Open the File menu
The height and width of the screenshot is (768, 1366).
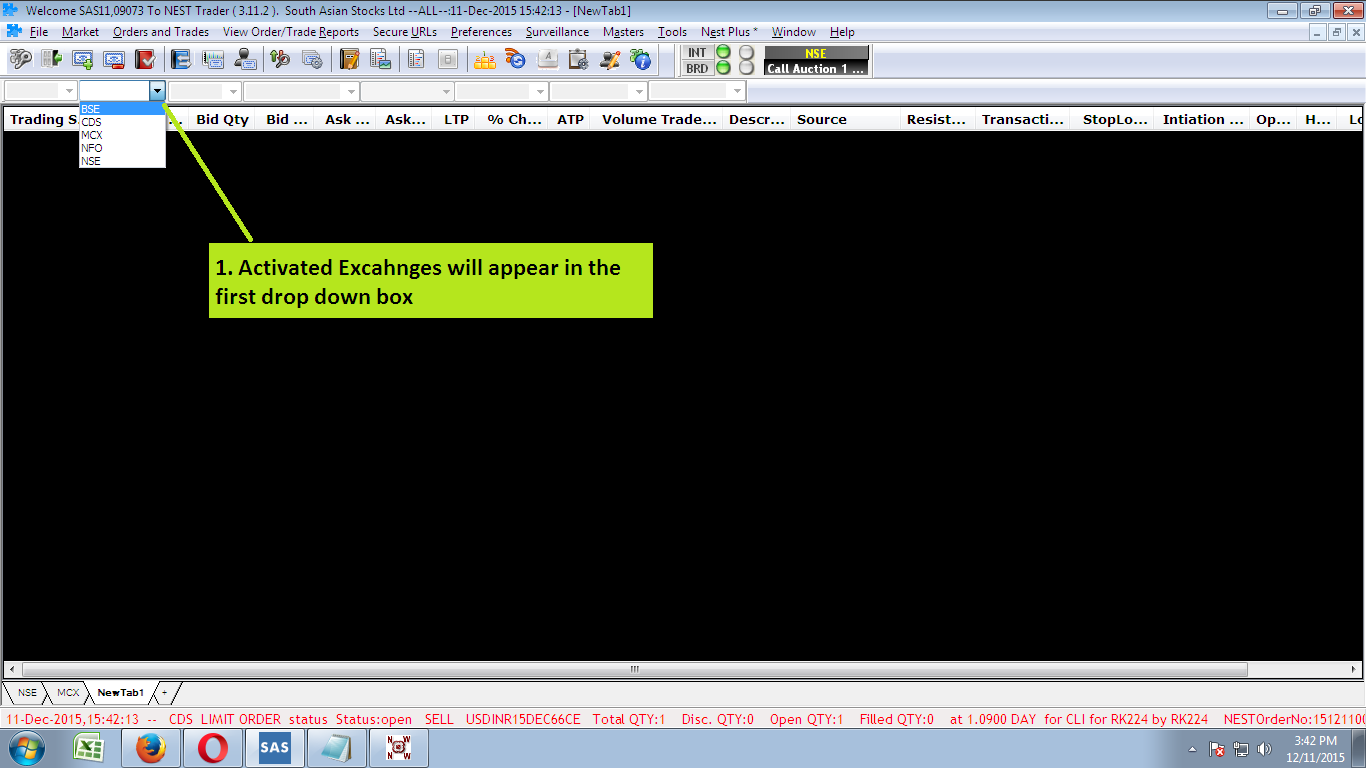point(39,32)
